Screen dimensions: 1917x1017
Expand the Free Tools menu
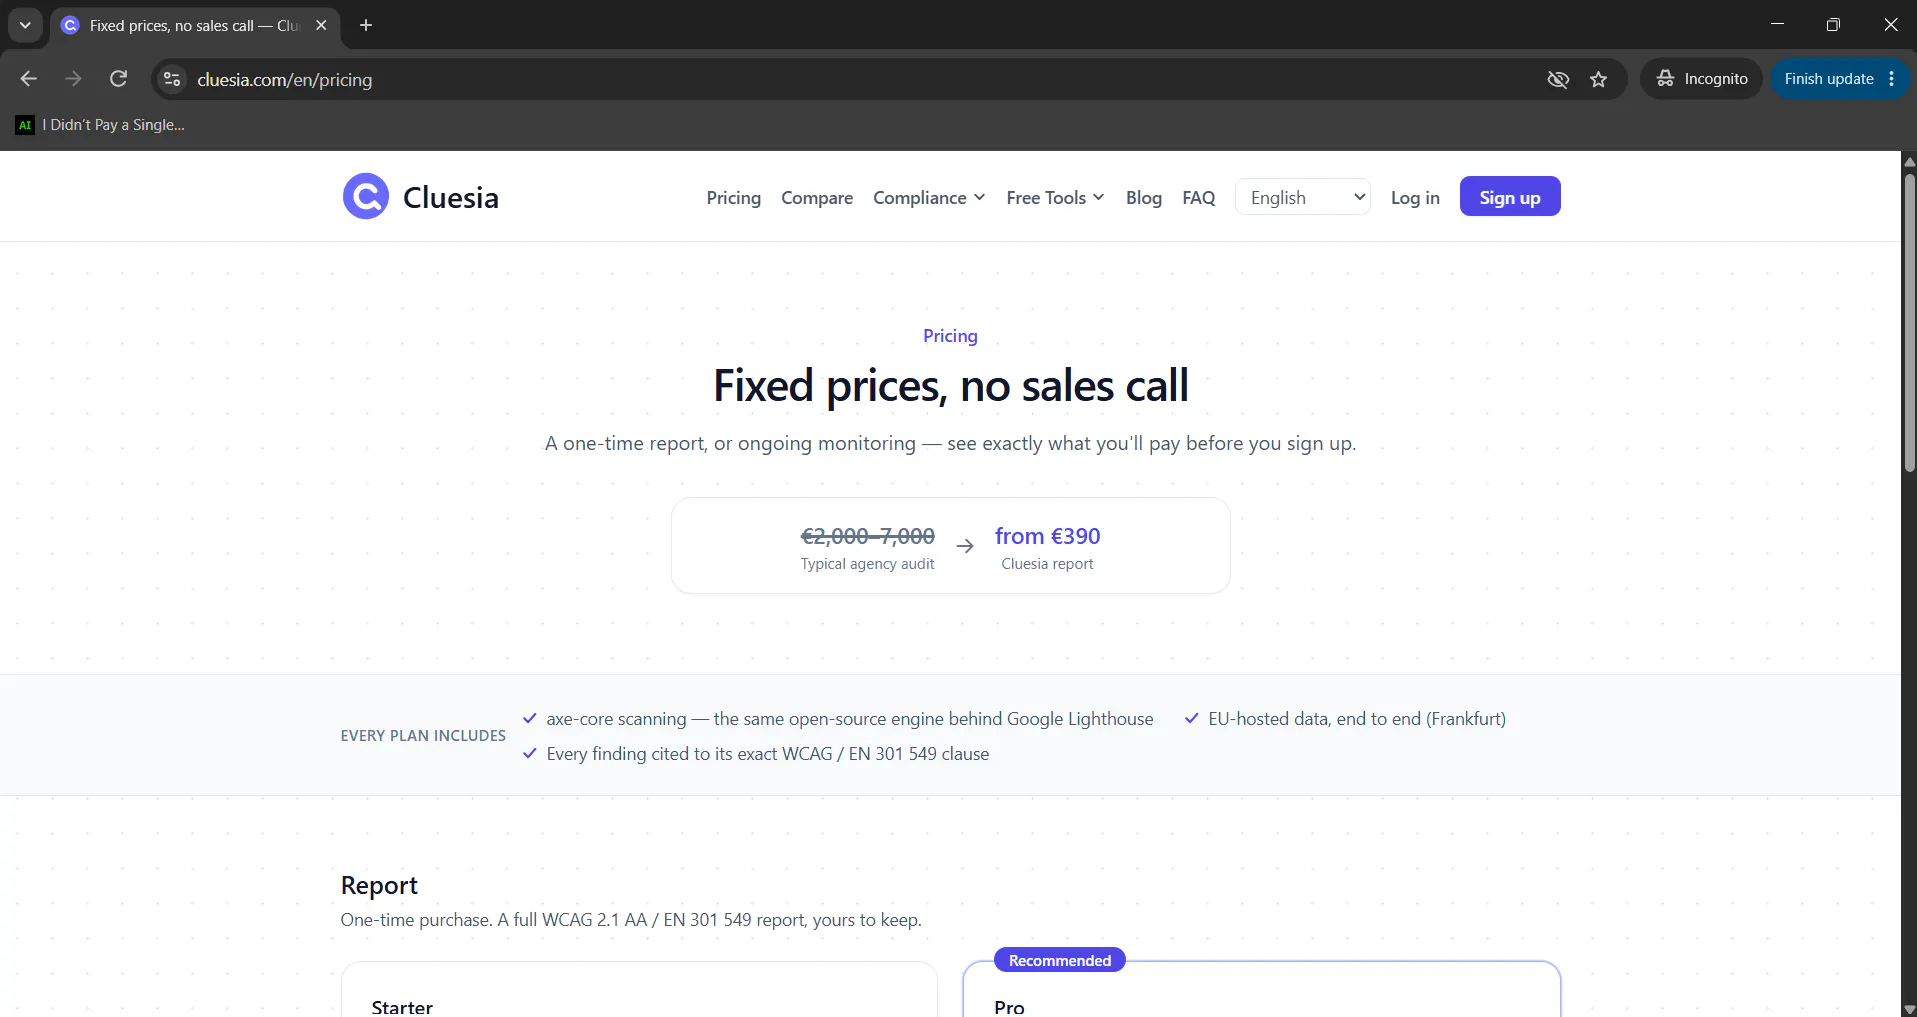(1055, 198)
